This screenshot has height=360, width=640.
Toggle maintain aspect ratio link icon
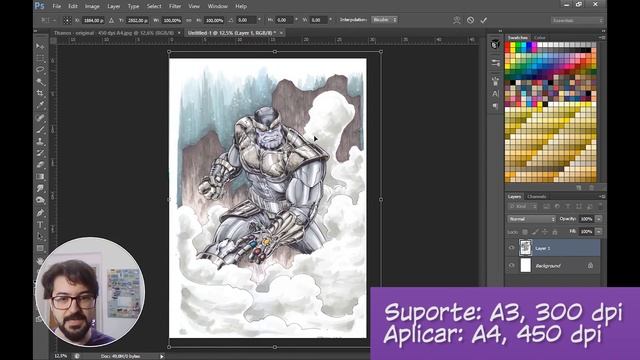pos(189,20)
